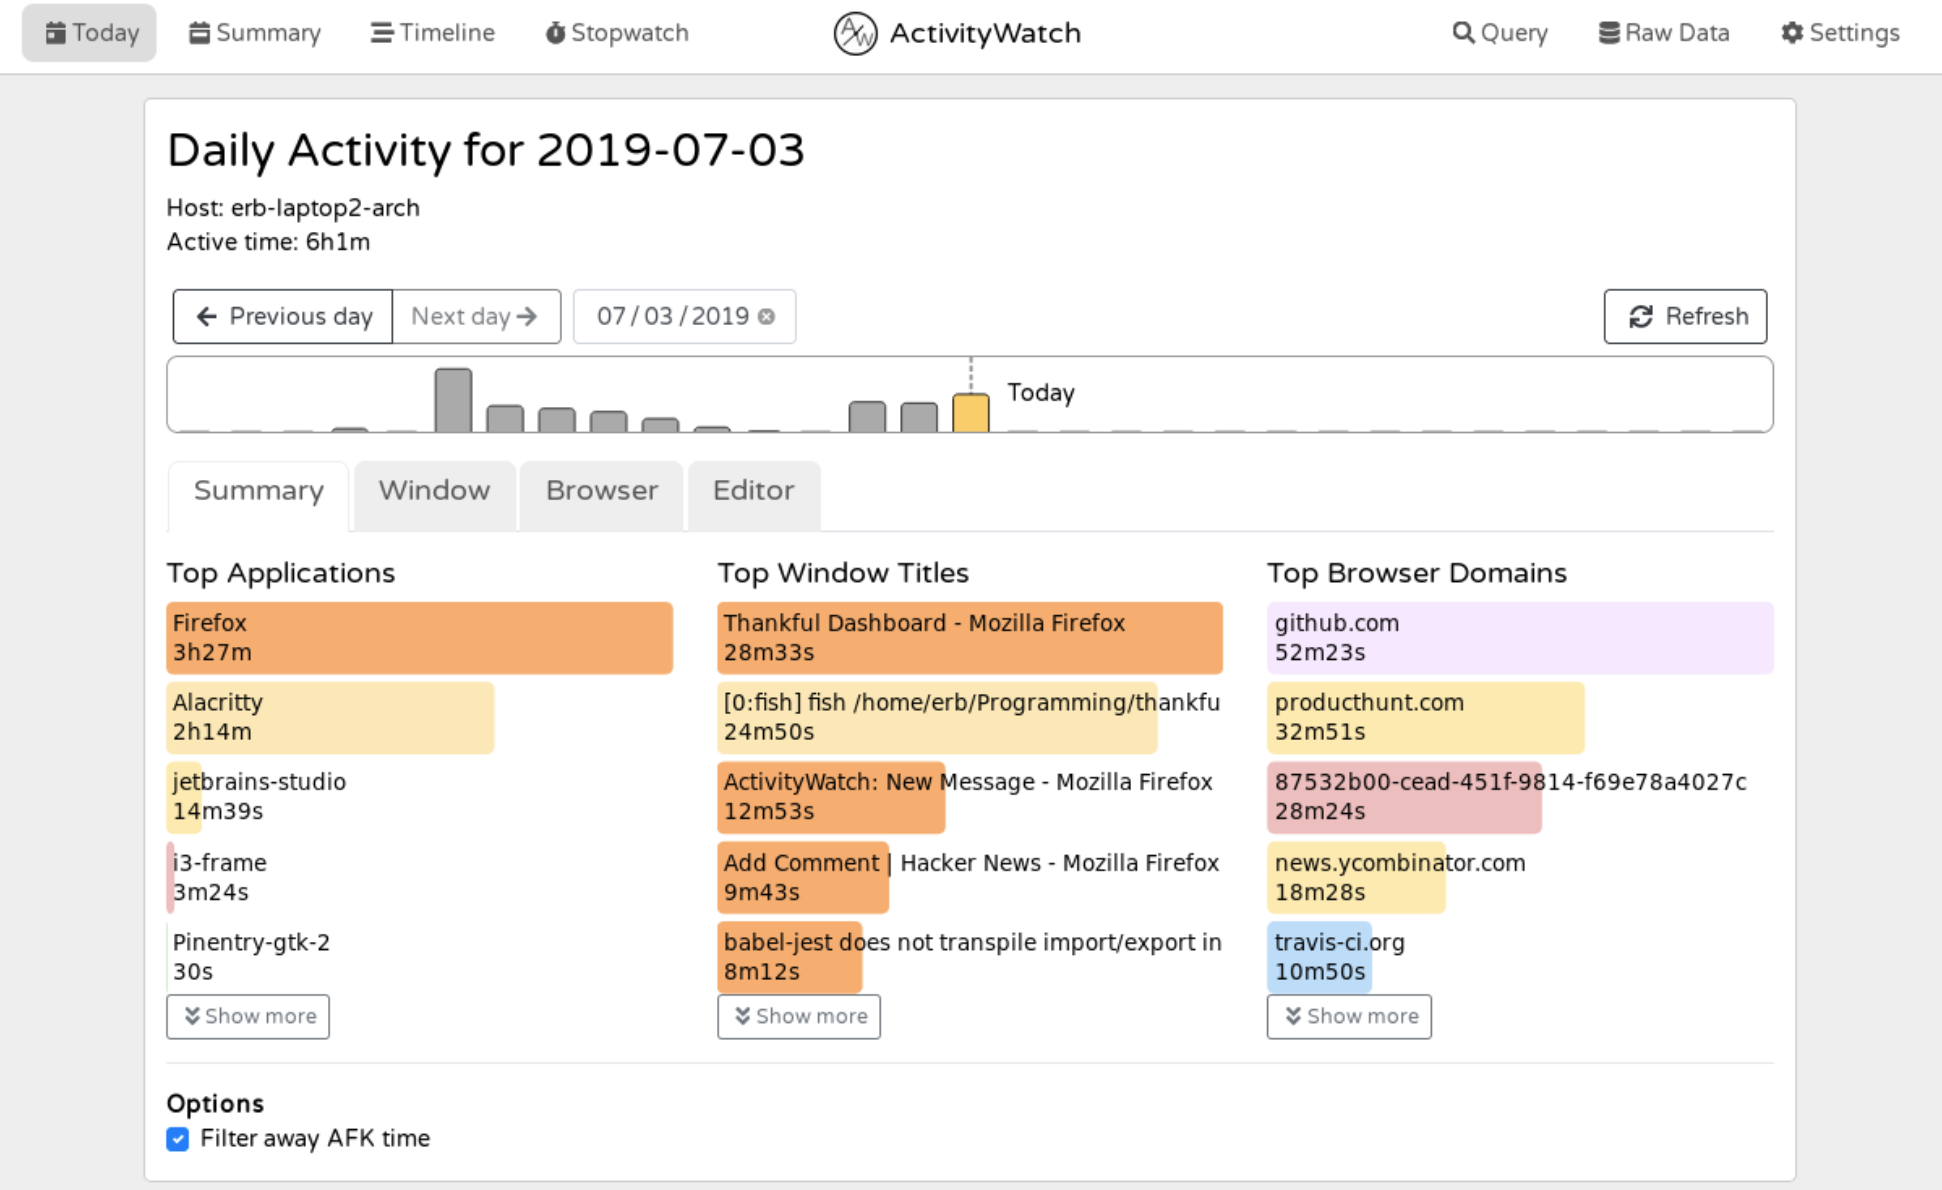1942x1190 pixels.
Task: Expand Show more under Top Applications
Action: [x=248, y=1016]
